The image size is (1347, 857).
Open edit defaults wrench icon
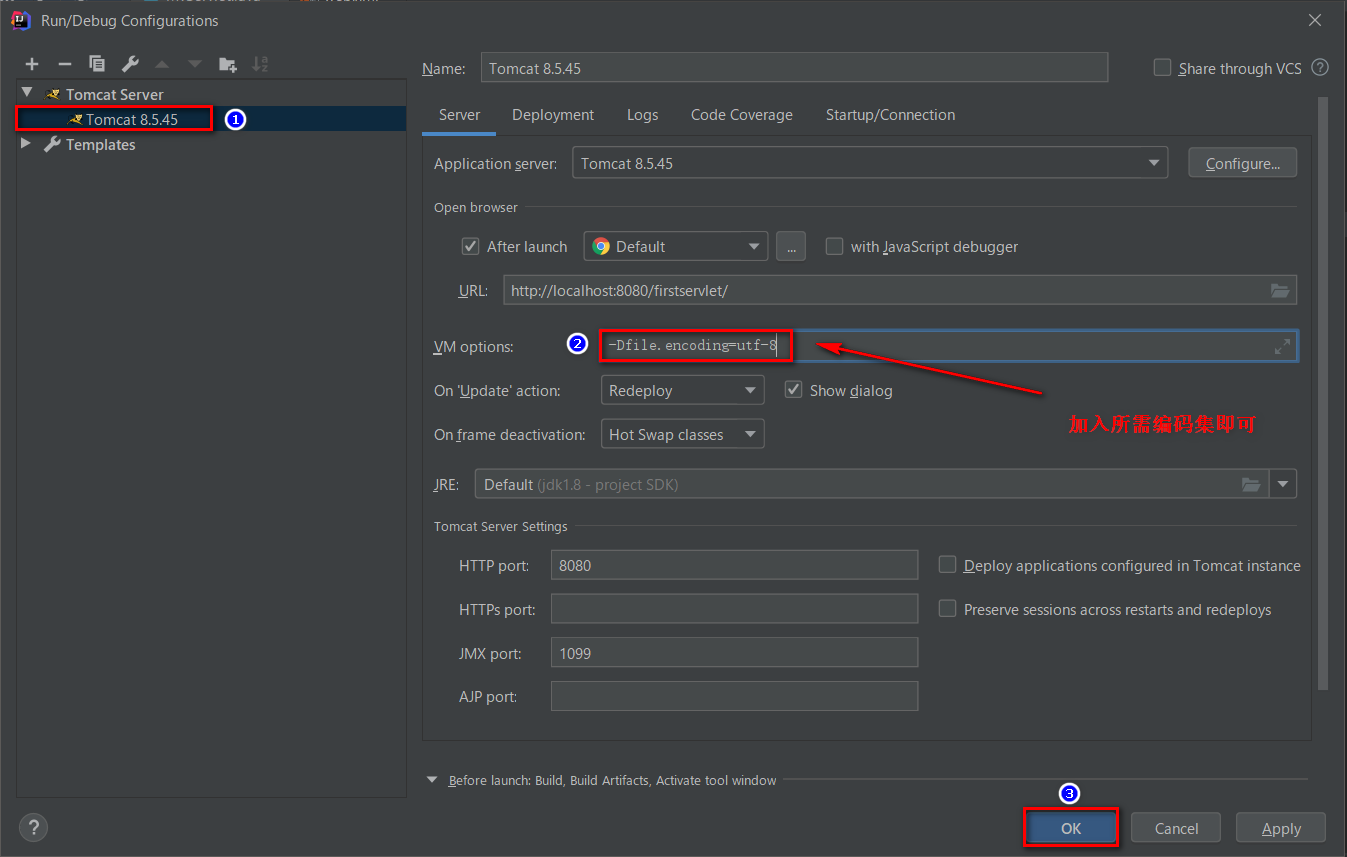[x=130, y=64]
